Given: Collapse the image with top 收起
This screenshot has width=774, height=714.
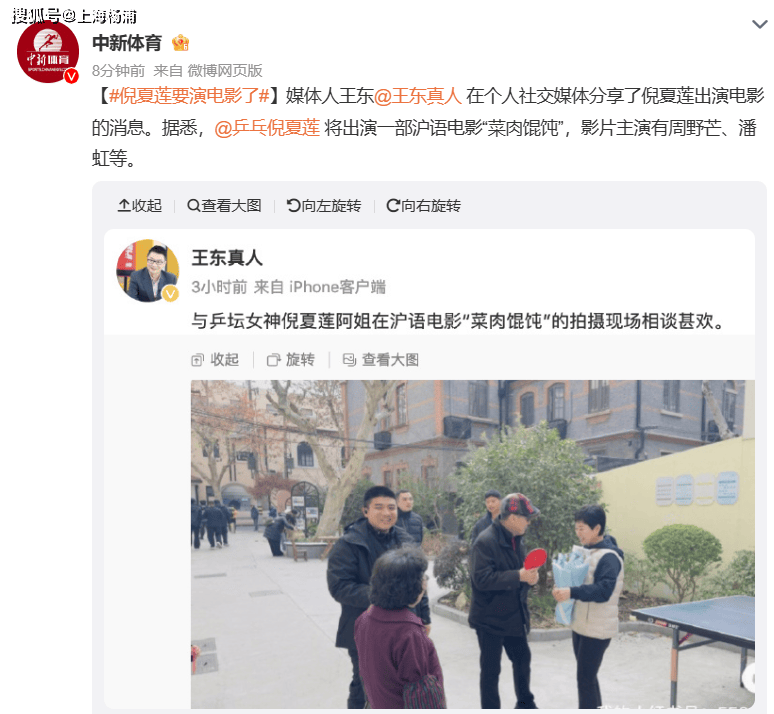Looking at the screenshot, I should (x=140, y=205).
